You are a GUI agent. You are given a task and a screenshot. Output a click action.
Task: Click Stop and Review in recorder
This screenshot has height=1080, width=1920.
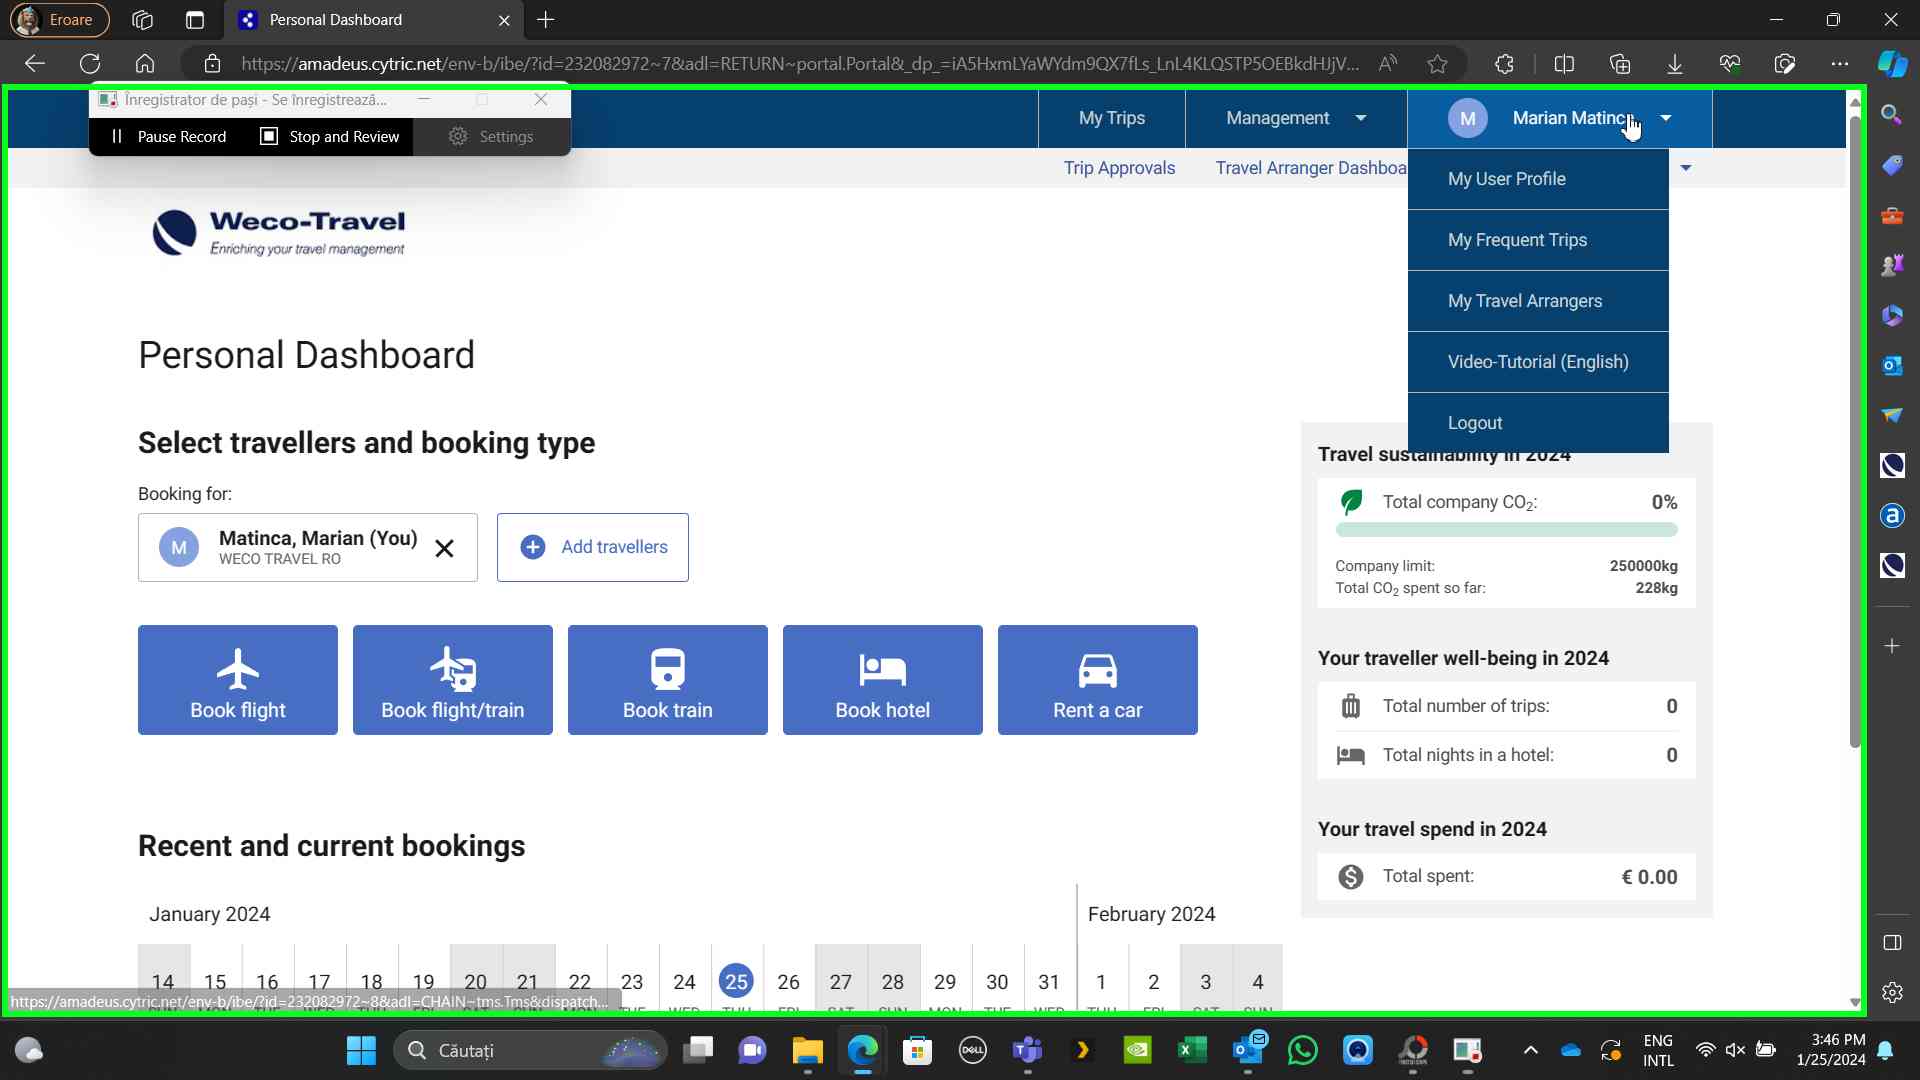(x=330, y=137)
